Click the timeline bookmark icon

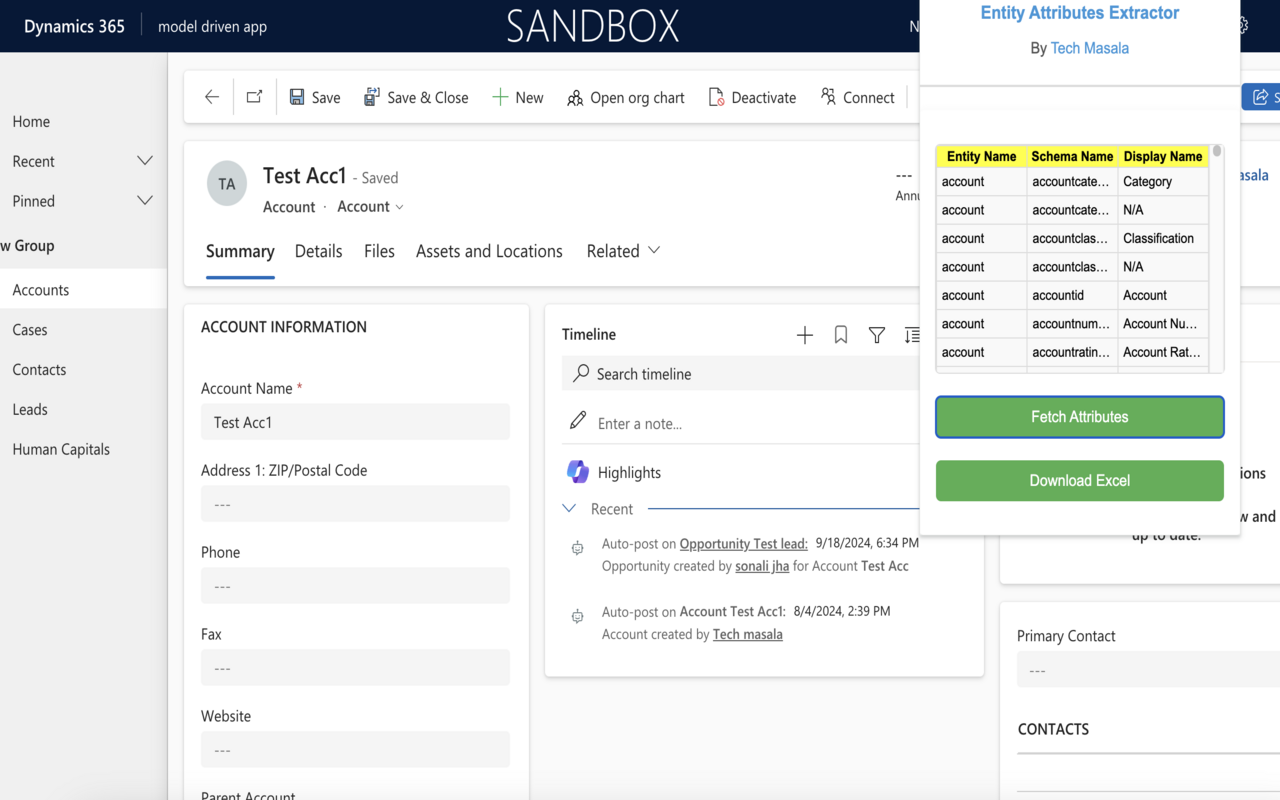point(841,335)
